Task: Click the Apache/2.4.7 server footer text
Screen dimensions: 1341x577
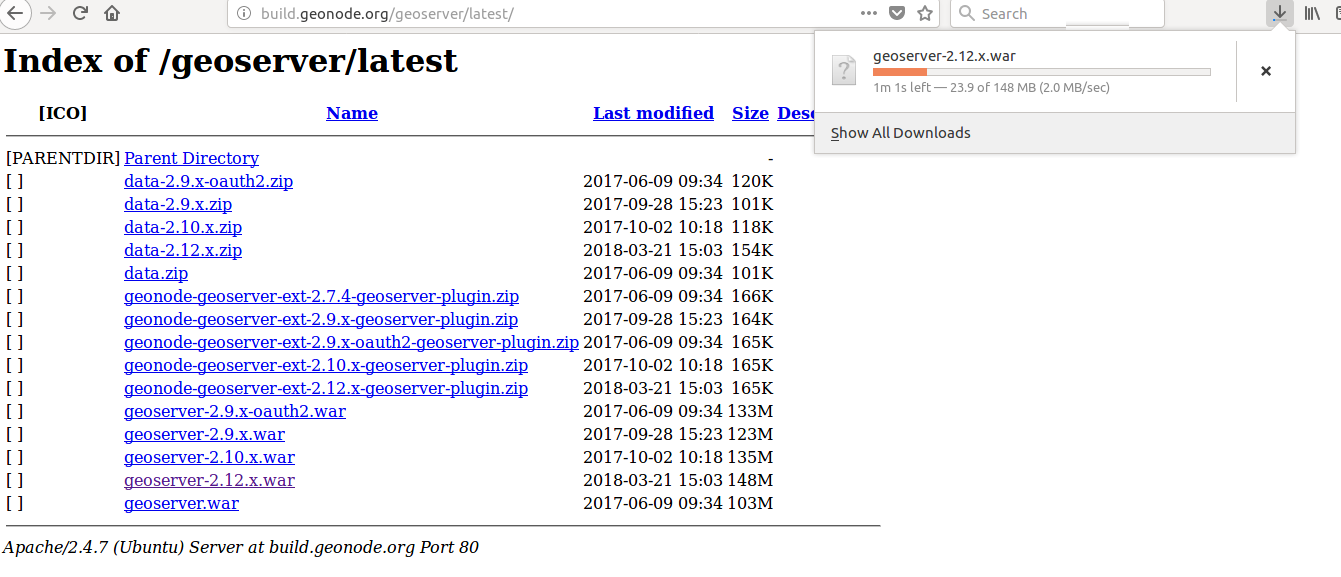Action: point(241,547)
